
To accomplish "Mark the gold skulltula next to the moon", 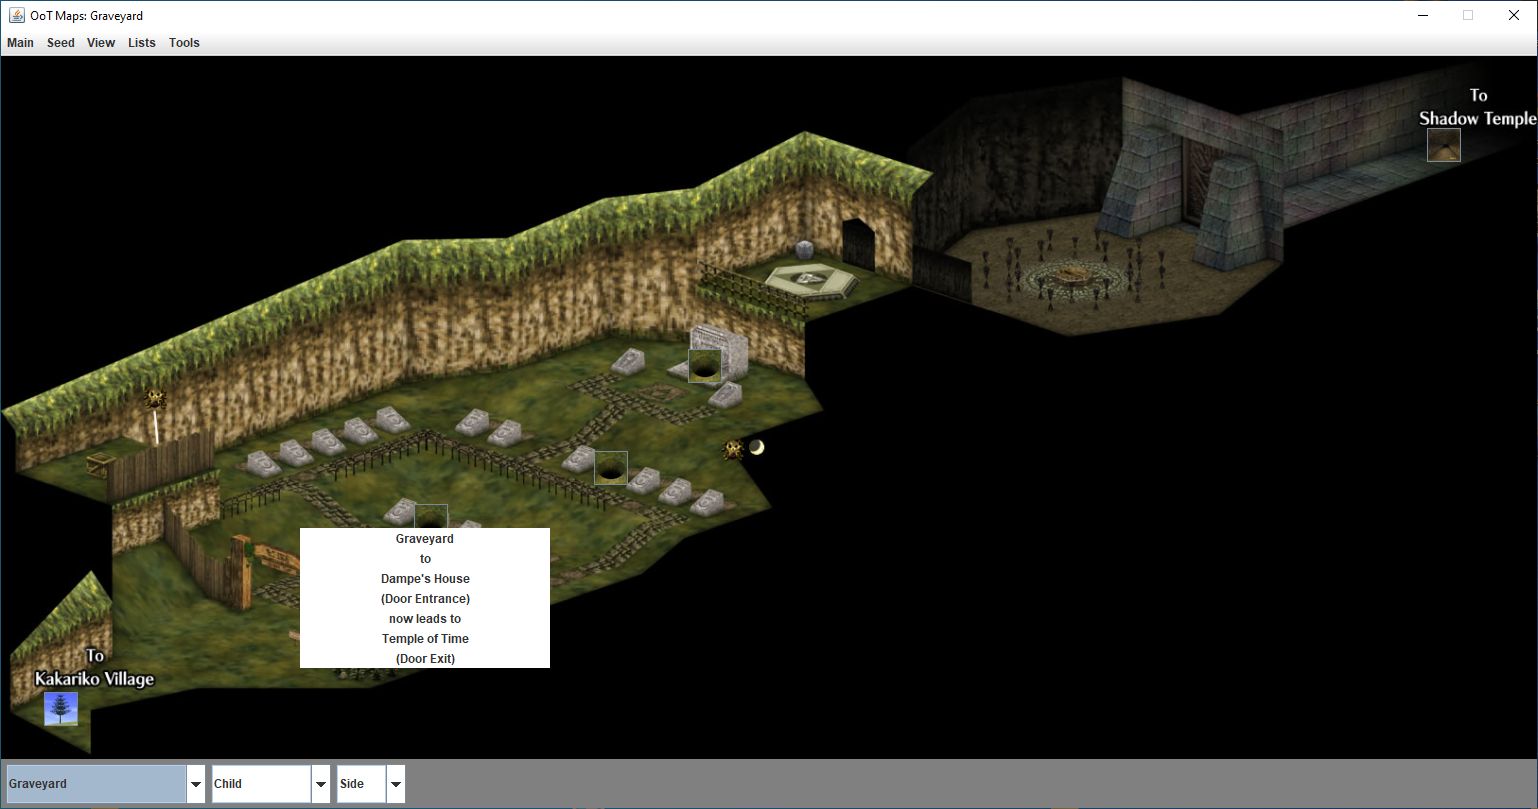I will coord(734,450).
